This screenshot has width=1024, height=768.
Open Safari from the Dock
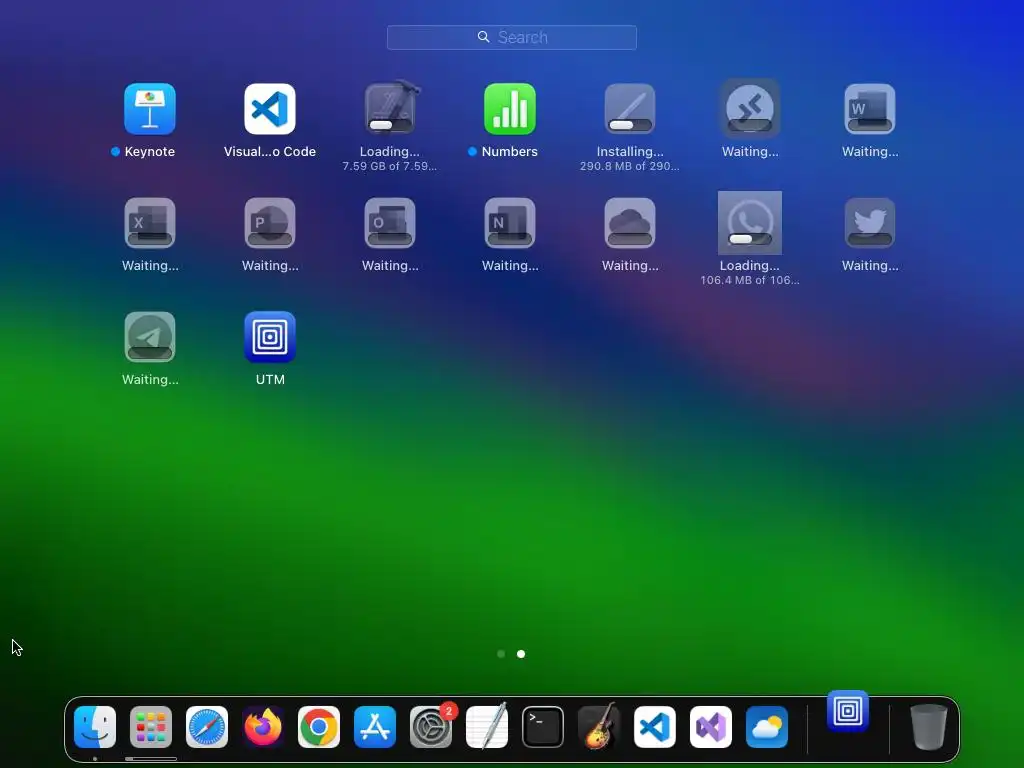(x=207, y=727)
